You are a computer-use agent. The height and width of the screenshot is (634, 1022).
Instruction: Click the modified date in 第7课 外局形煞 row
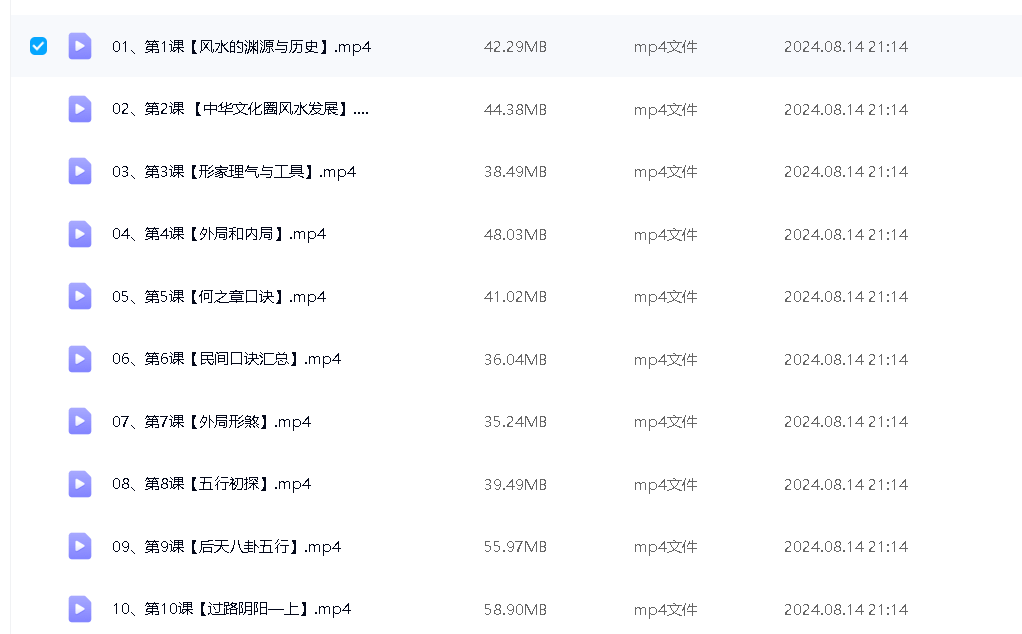(x=845, y=422)
